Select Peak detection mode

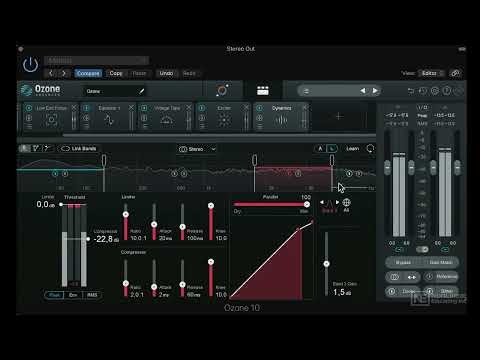click(54, 295)
